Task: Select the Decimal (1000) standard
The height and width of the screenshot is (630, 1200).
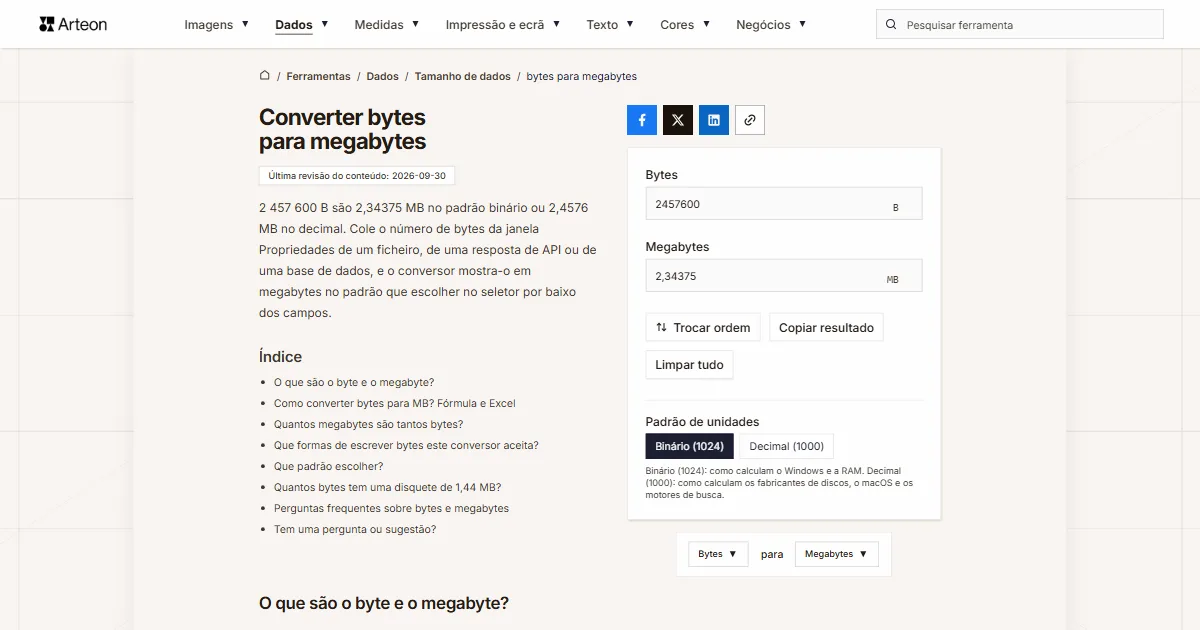Action: [x=787, y=446]
